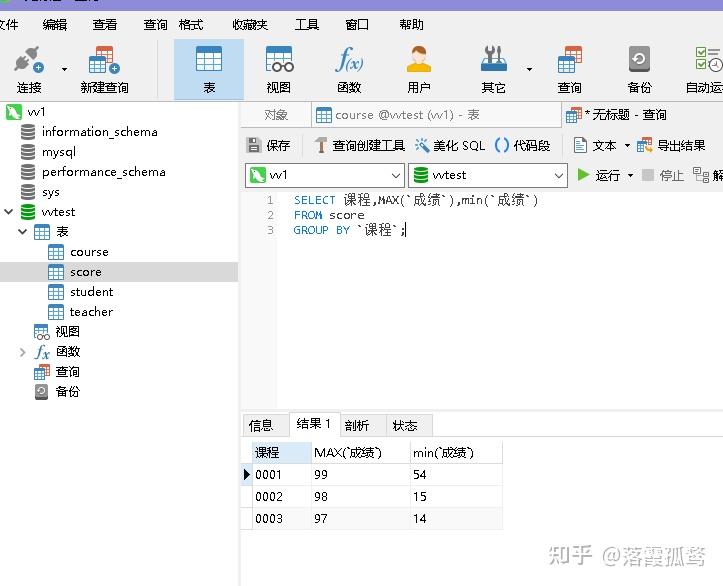Screen dimensions: 723x586
Task: Click the min(`成绩`) column header
Action: pos(456,453)
